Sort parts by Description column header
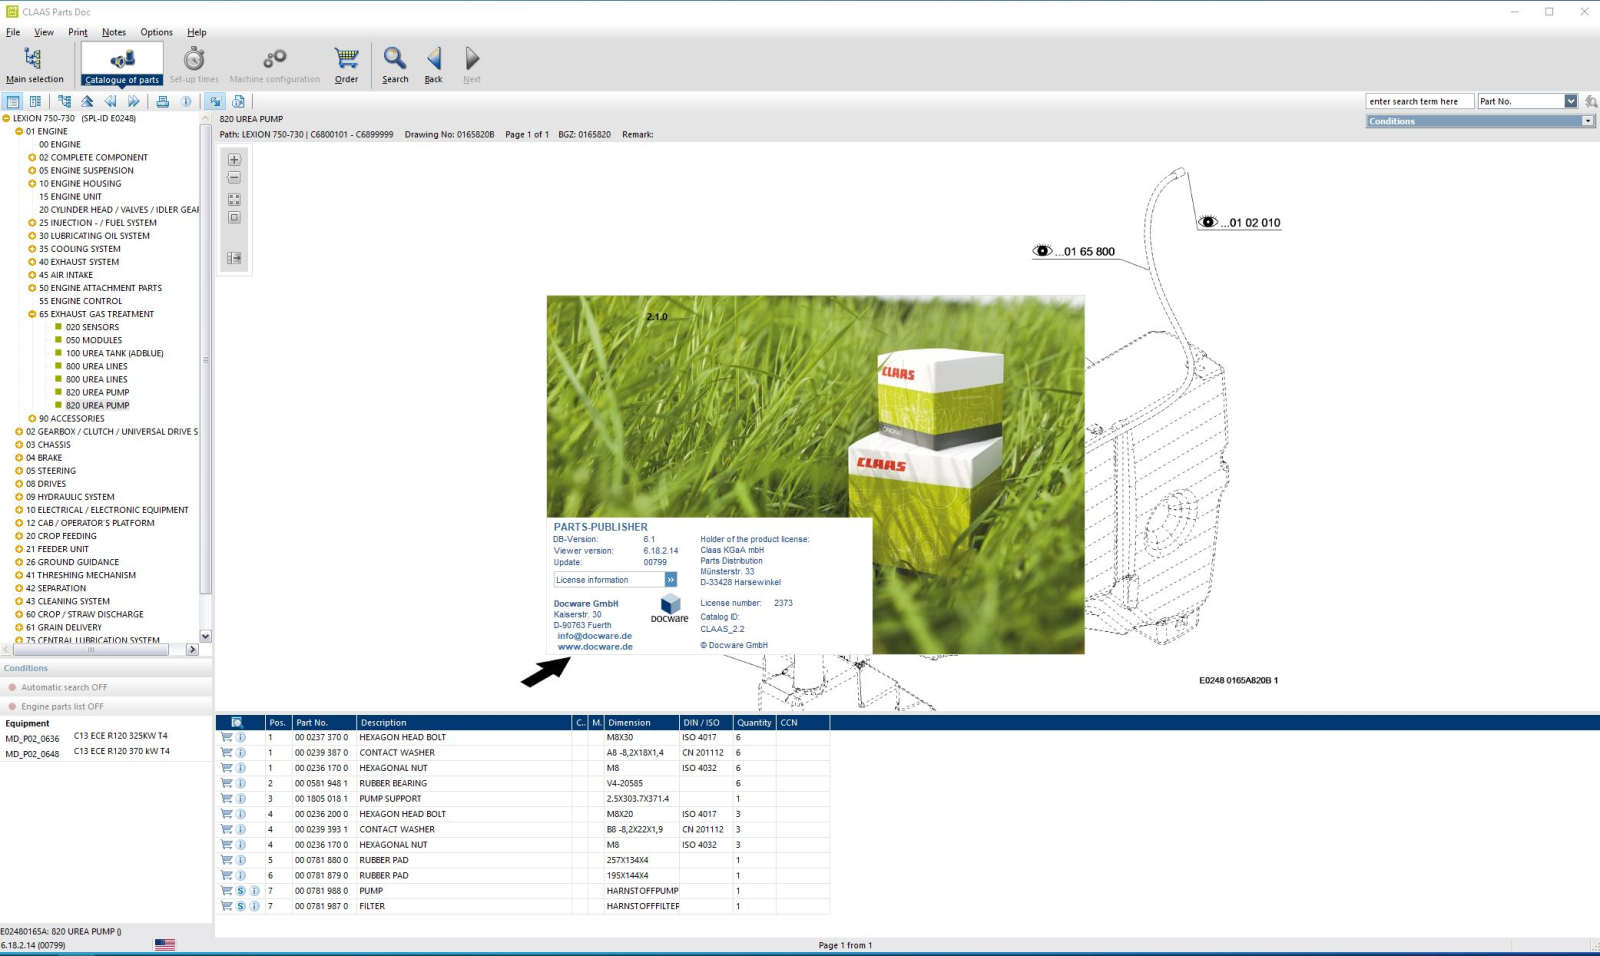Viewport: 1600px width, 956px height. [x=464, y=722]
